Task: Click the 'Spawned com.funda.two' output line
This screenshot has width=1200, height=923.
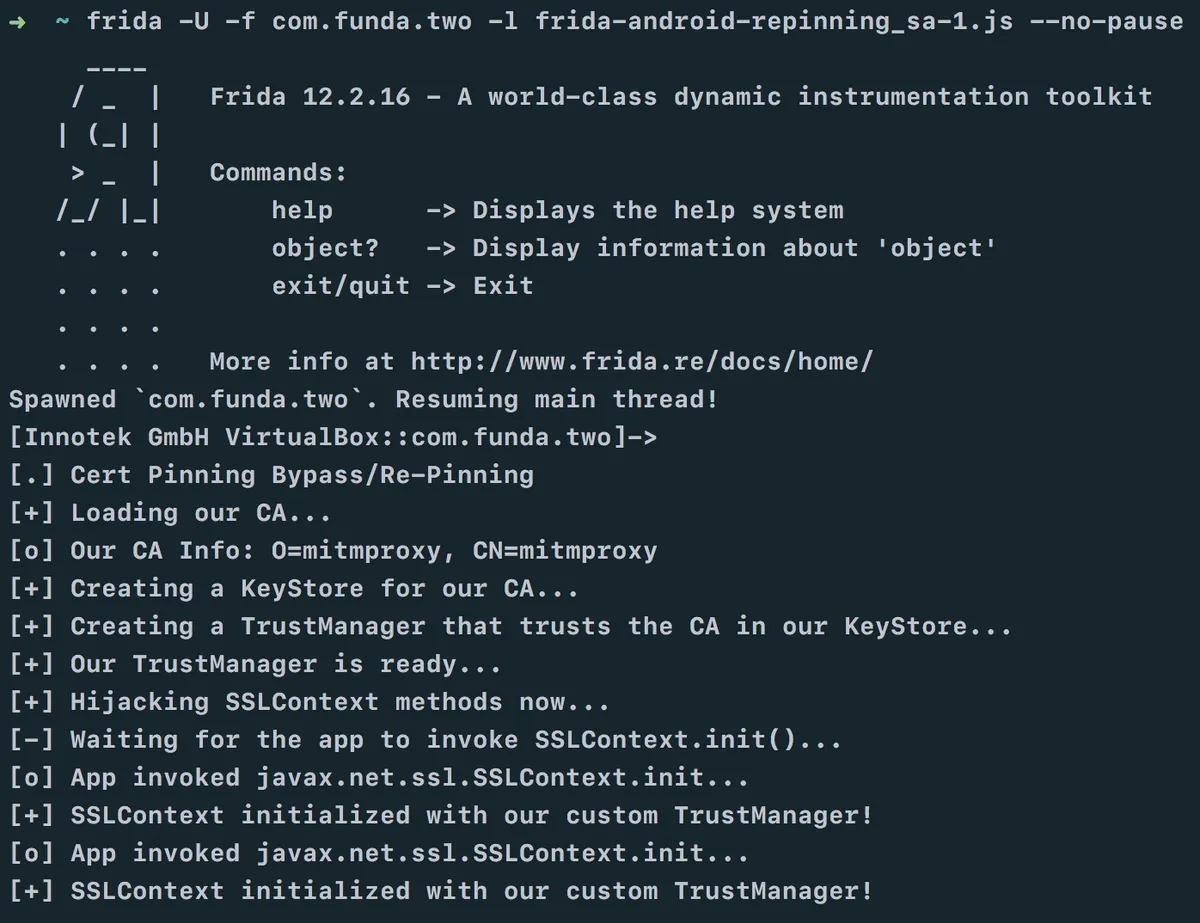Action: pyautogui.click(x=363, y=399)
